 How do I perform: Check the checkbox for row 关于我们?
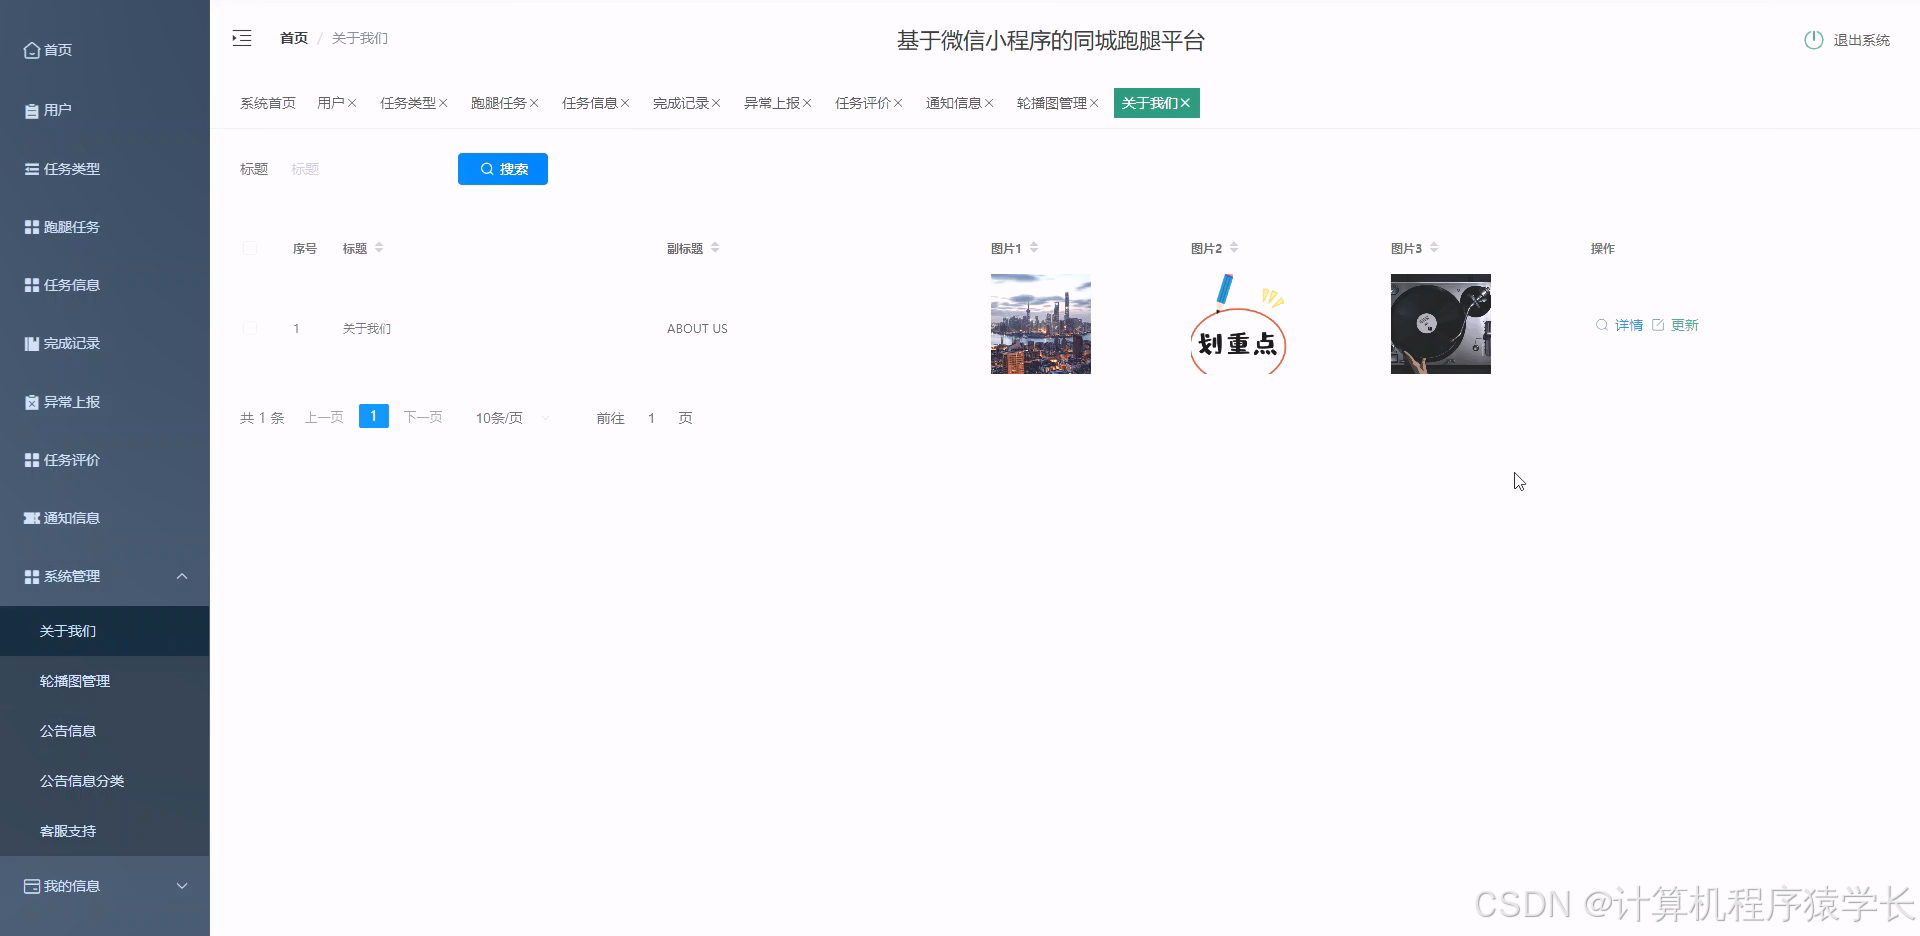click(250, 328)
